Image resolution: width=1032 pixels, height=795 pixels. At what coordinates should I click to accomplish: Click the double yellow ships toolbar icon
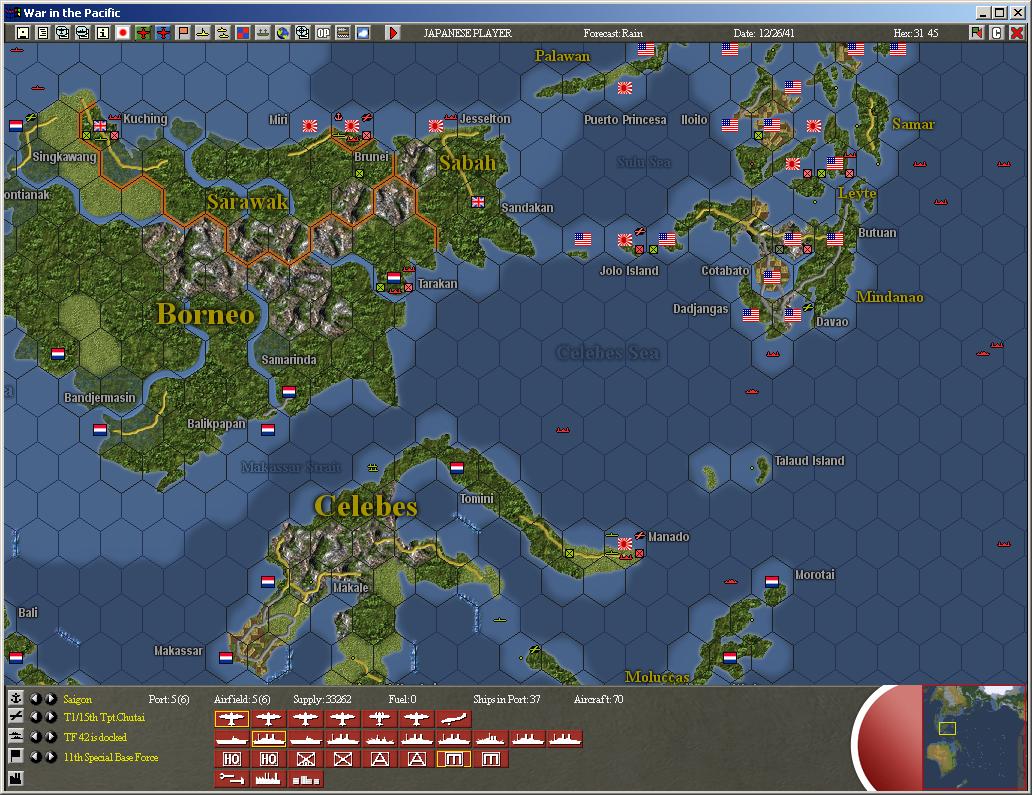(x=222, y=32)
